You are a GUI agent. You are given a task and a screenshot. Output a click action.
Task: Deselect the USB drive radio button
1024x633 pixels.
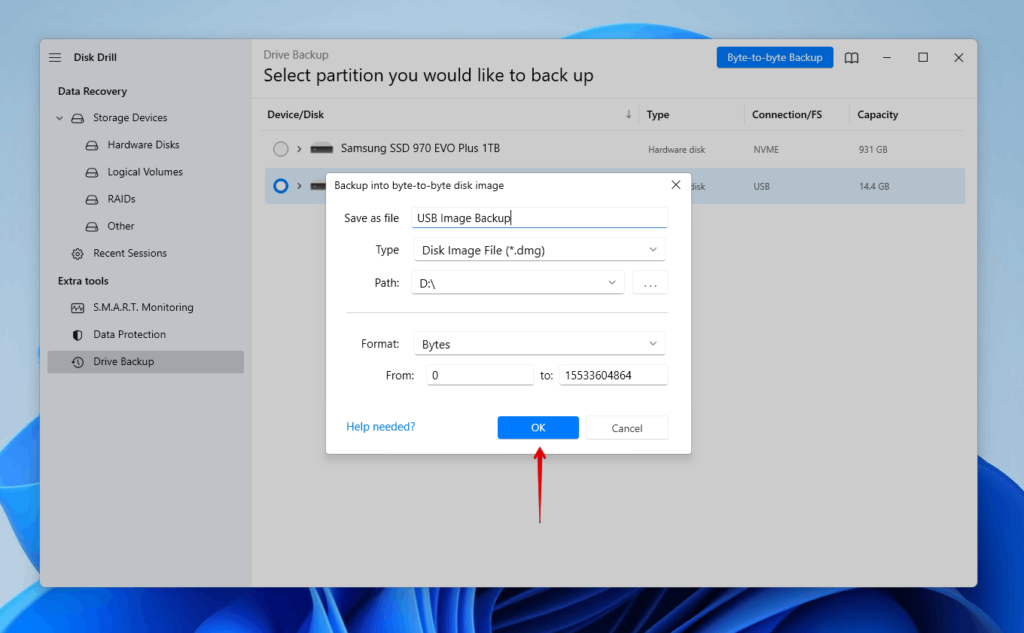pos(280,185)
